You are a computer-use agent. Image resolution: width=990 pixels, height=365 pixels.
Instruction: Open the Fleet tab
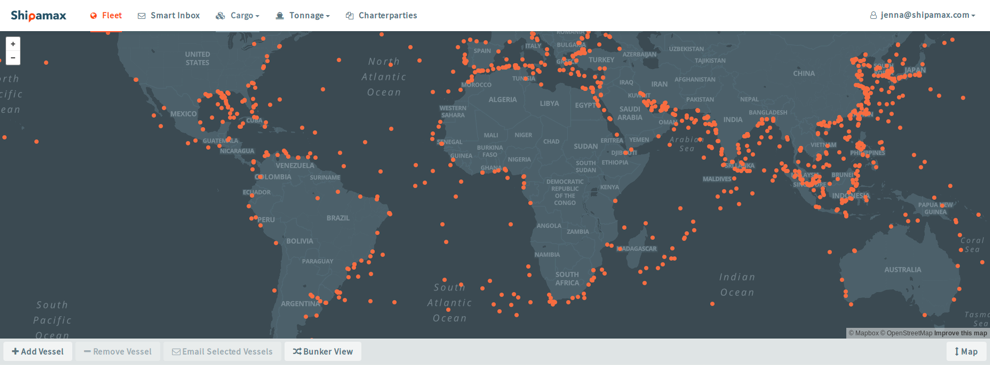(x=106, y=15)
